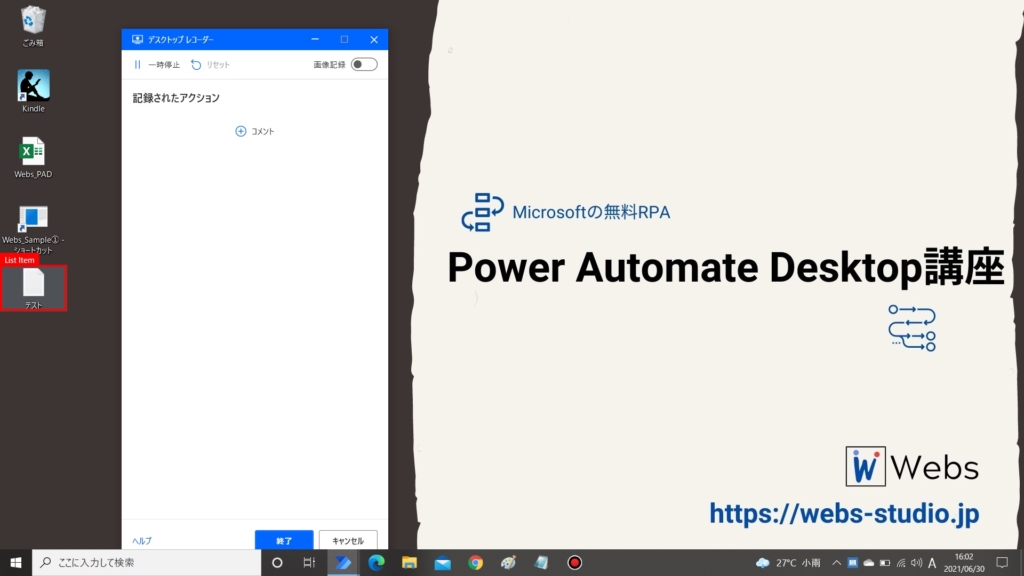Open the notepad-style app on taskbar
Viewport: 1024px width, 576px height.
[x=541, y=562]
